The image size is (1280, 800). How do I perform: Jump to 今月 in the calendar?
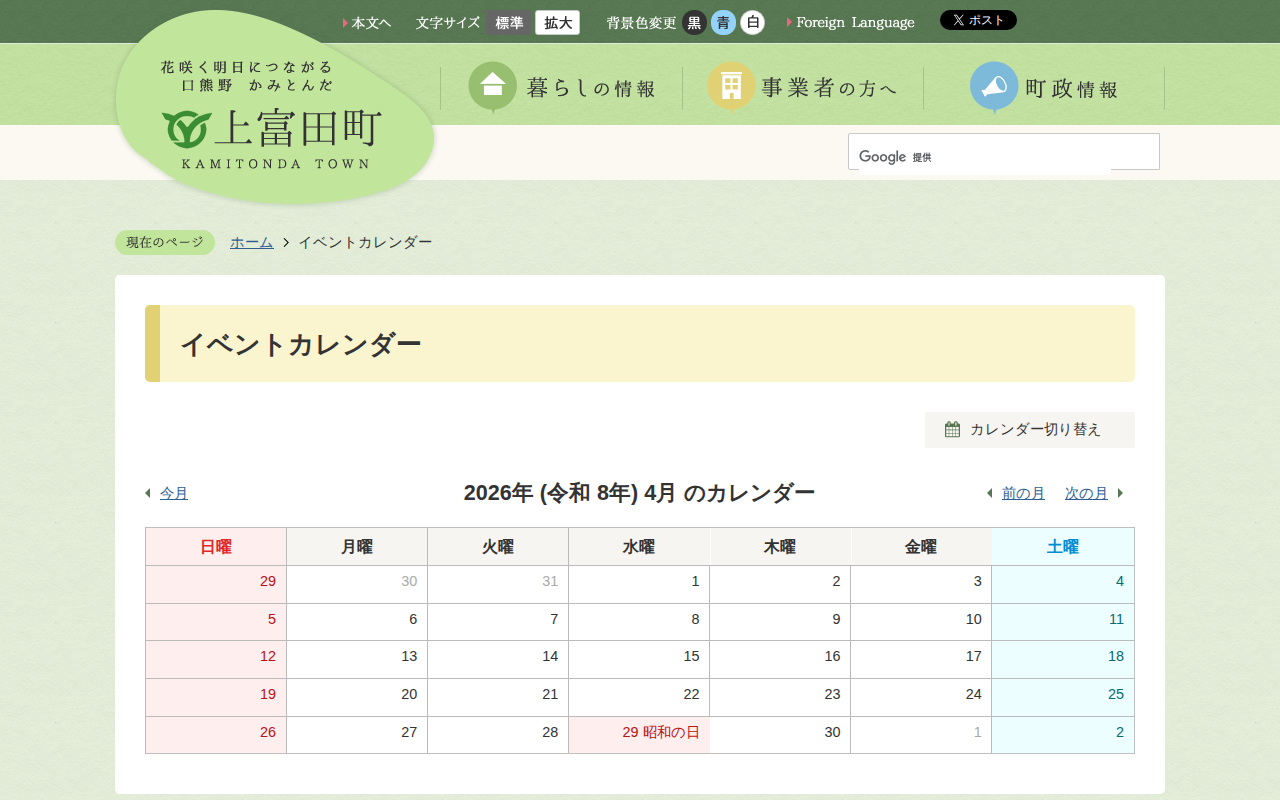[174, 493]
